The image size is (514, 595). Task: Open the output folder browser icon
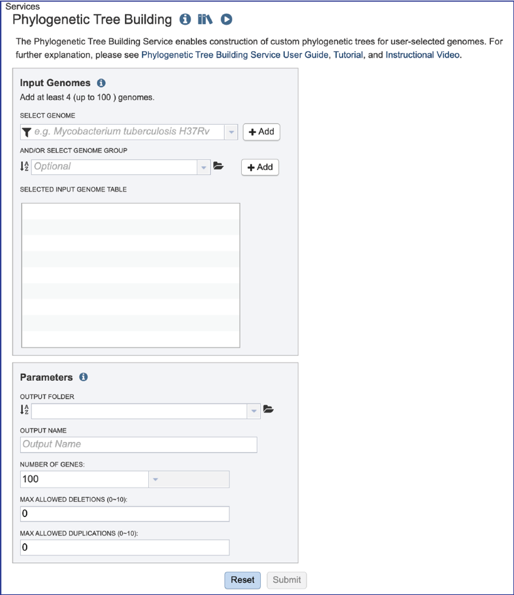click(268, 409)
